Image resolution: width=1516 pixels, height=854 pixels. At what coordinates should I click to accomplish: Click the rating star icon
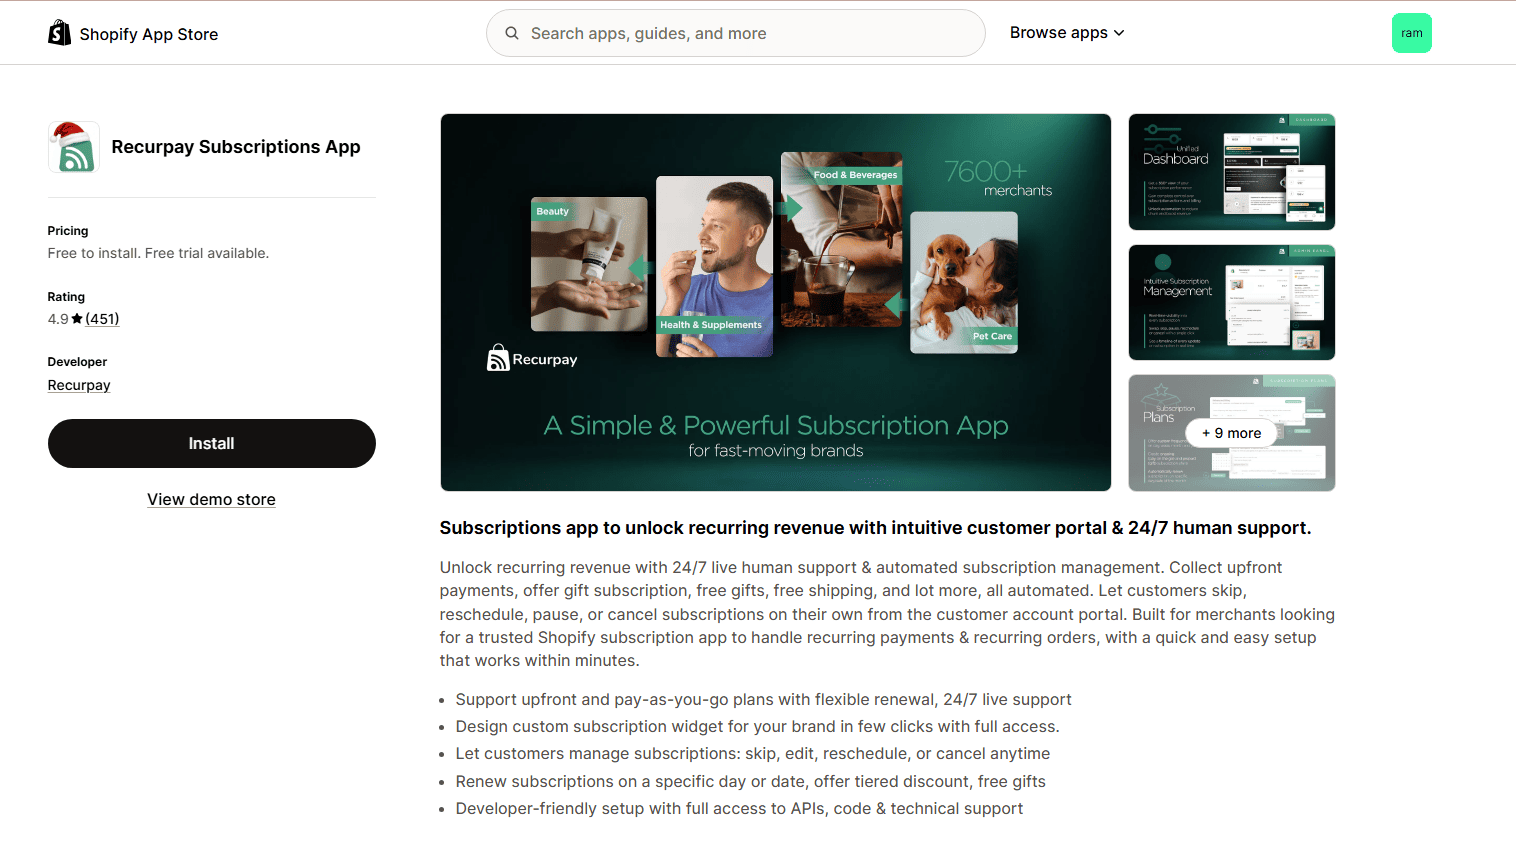coord(77,319)
